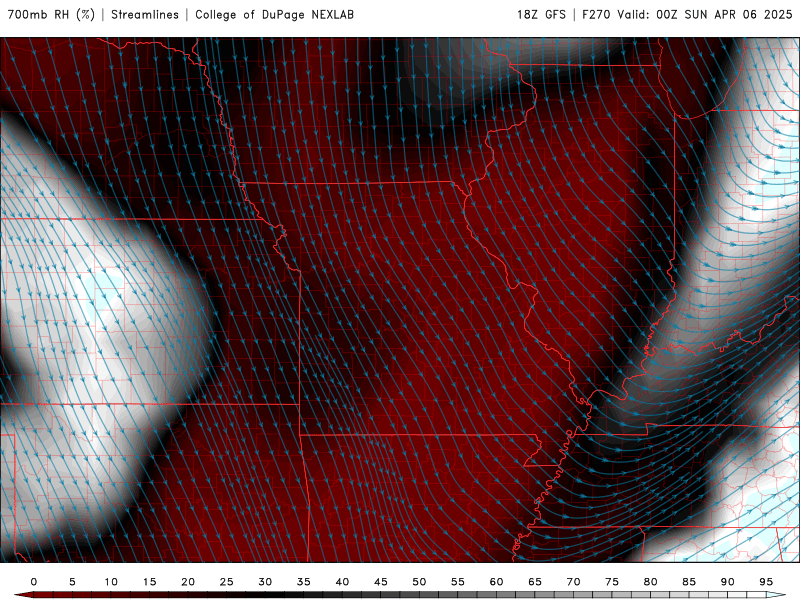
Task: Click the '75' colorbar scale label
Action: pos(612,582)
